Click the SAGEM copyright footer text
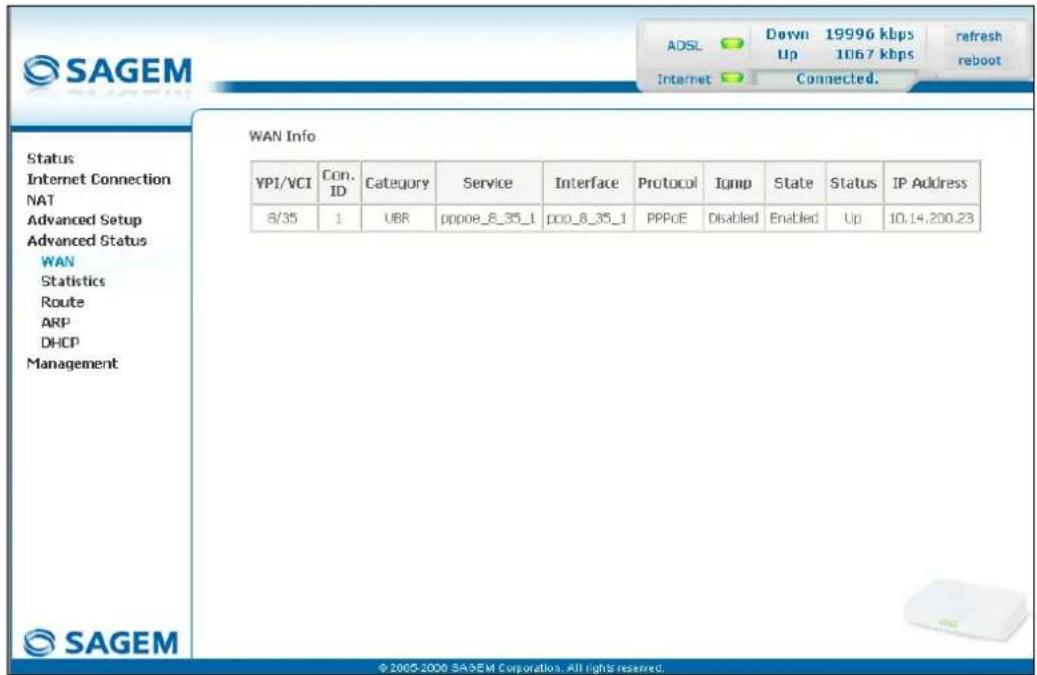The height and width of the screenshot is (675, 1037). (x=521, y=668)
